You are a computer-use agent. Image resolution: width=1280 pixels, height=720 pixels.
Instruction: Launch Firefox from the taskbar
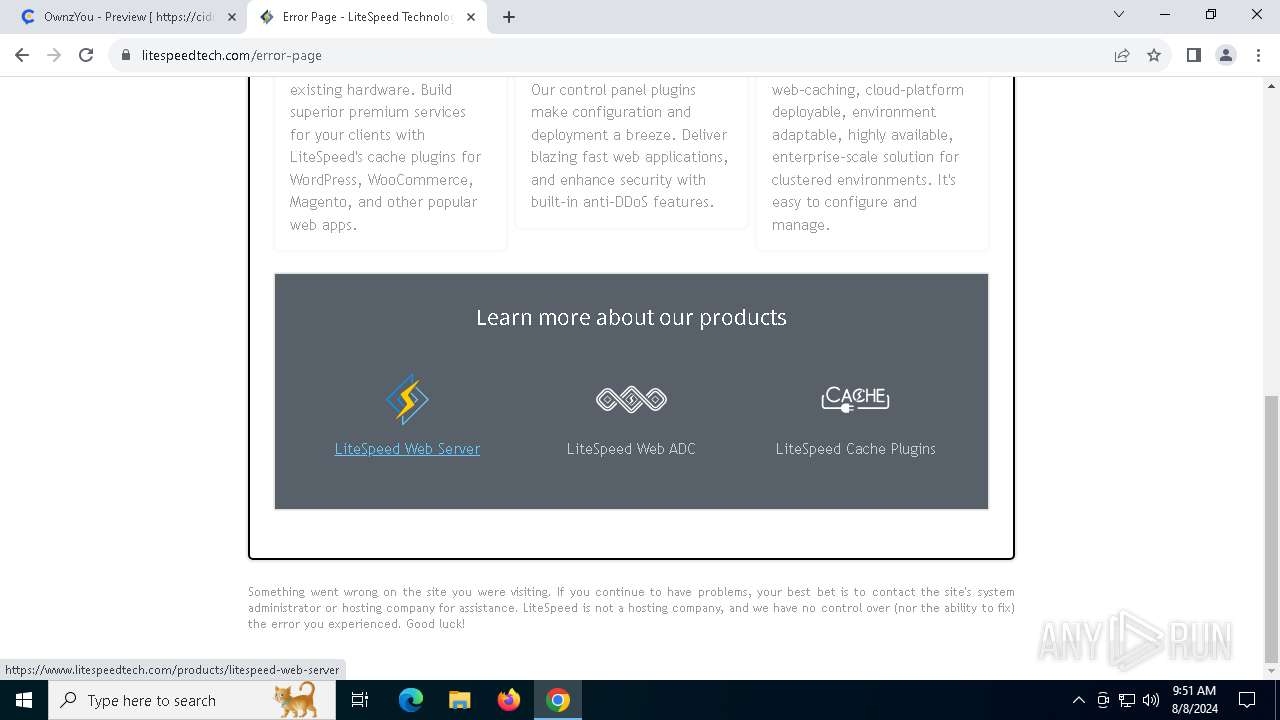coord(509,700)
